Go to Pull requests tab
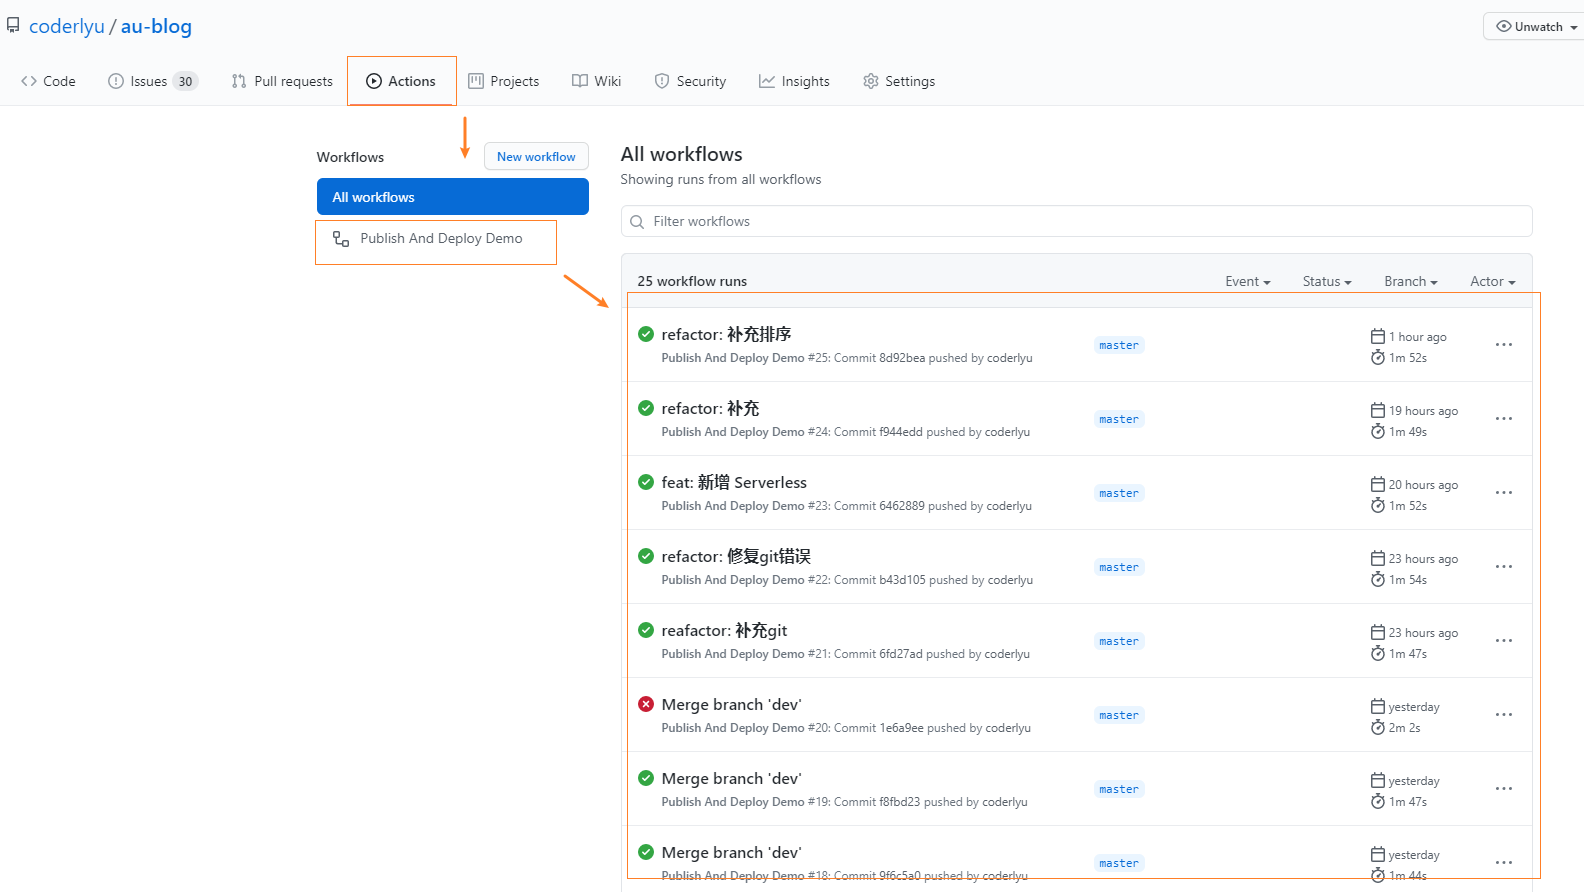Viewport: 1584px width, 892px height. (x=282, y=81)
